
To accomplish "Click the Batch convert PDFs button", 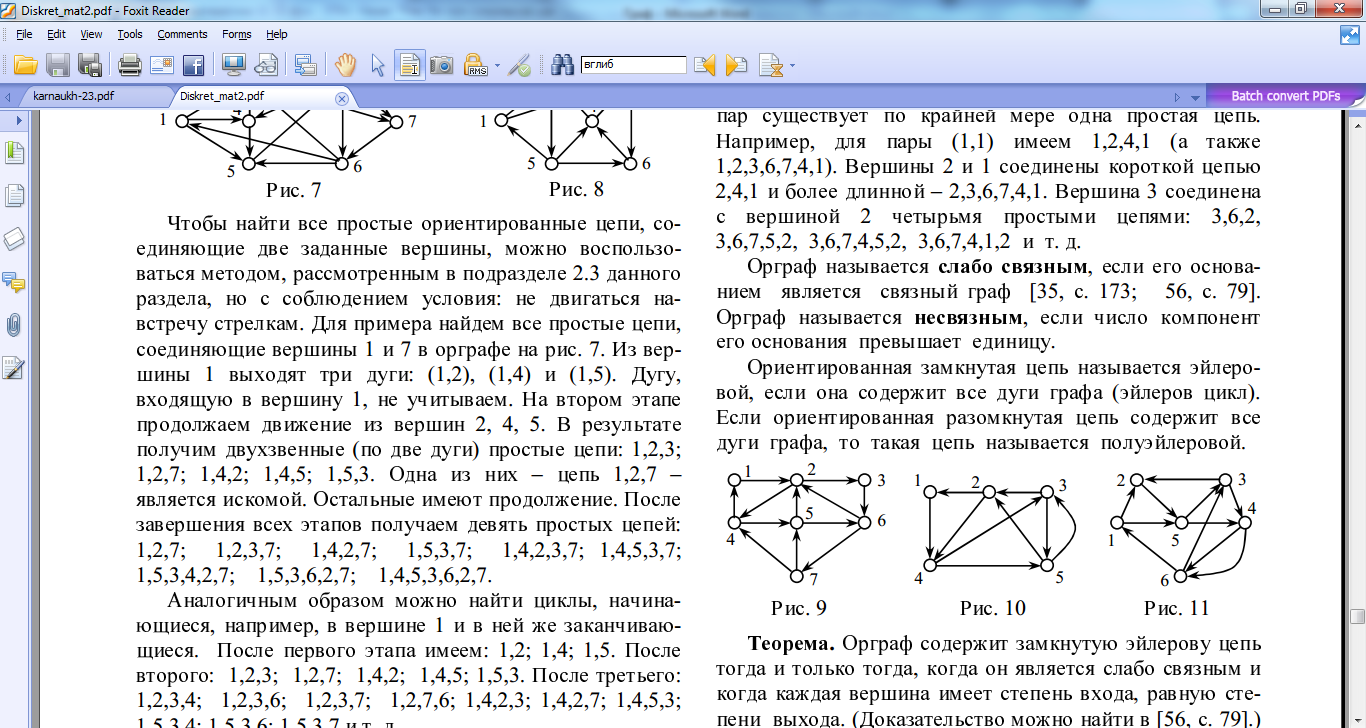I will point(1285,96).
